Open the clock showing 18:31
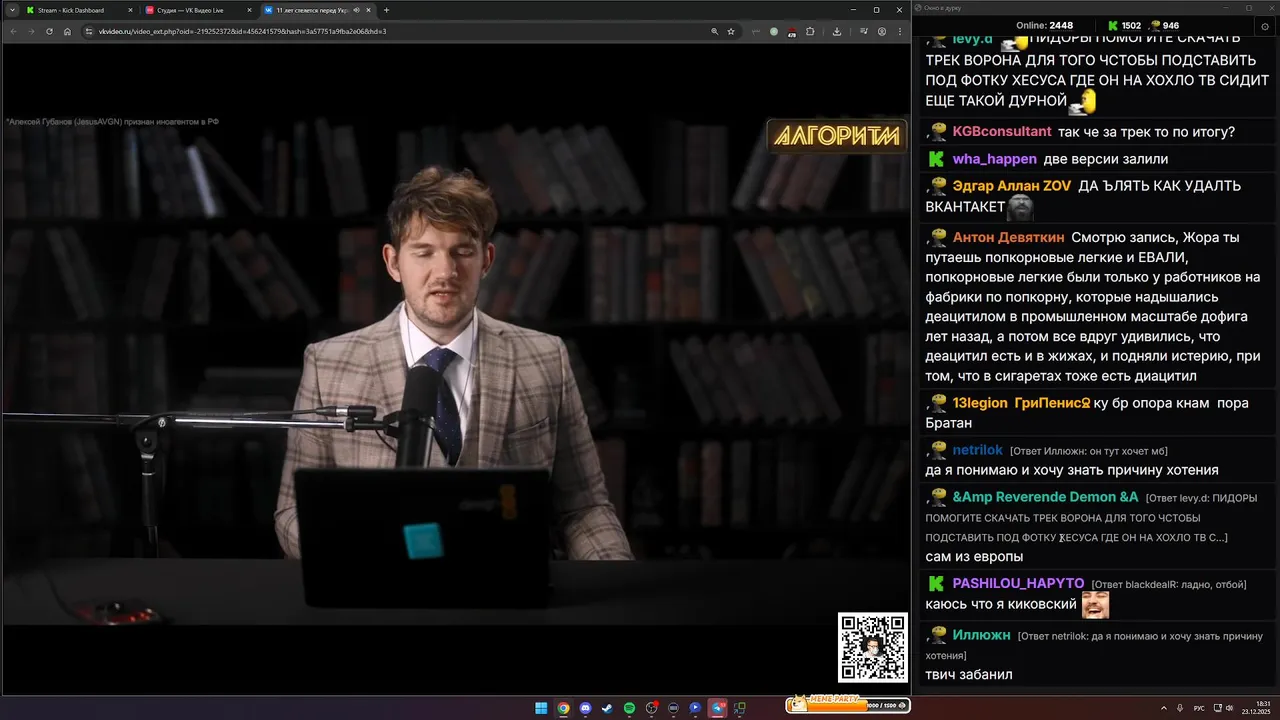This screenshot has height=720, width=1280. (x=1256, y=708)
